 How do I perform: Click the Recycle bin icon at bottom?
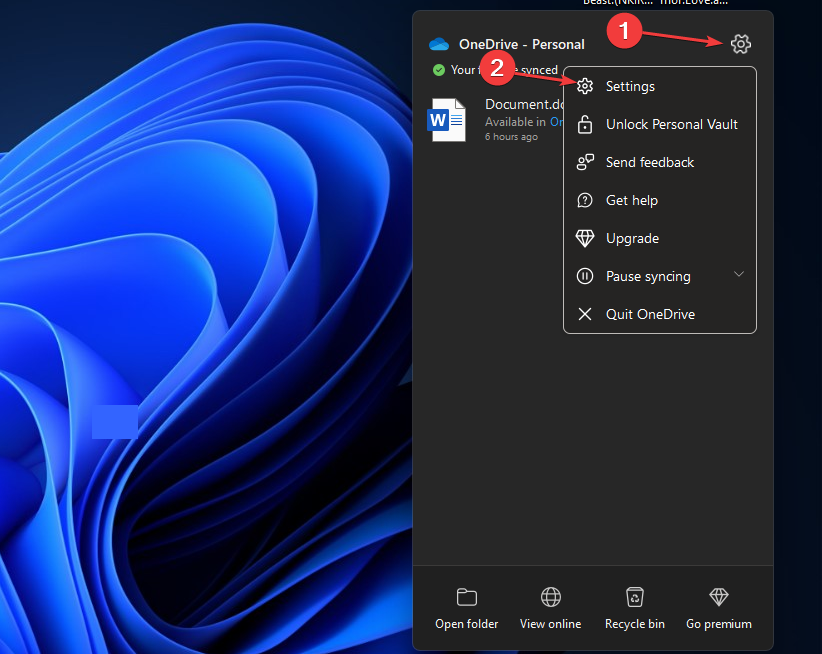635,597
